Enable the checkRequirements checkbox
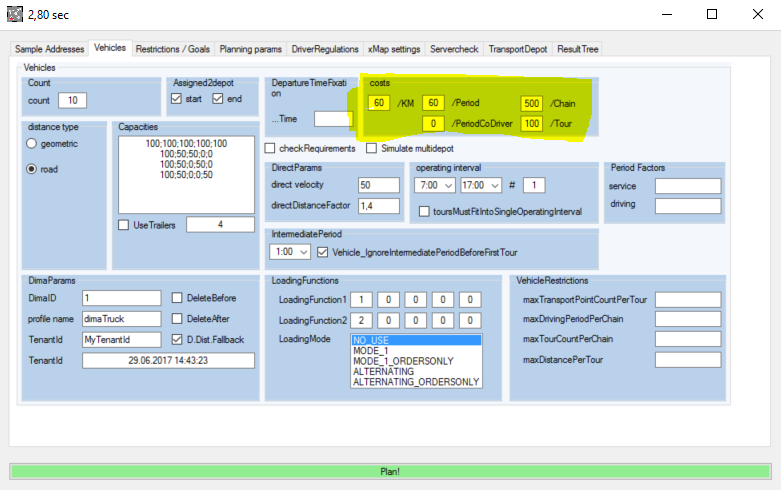Screen dimensions: 781x490 [271, 148]
